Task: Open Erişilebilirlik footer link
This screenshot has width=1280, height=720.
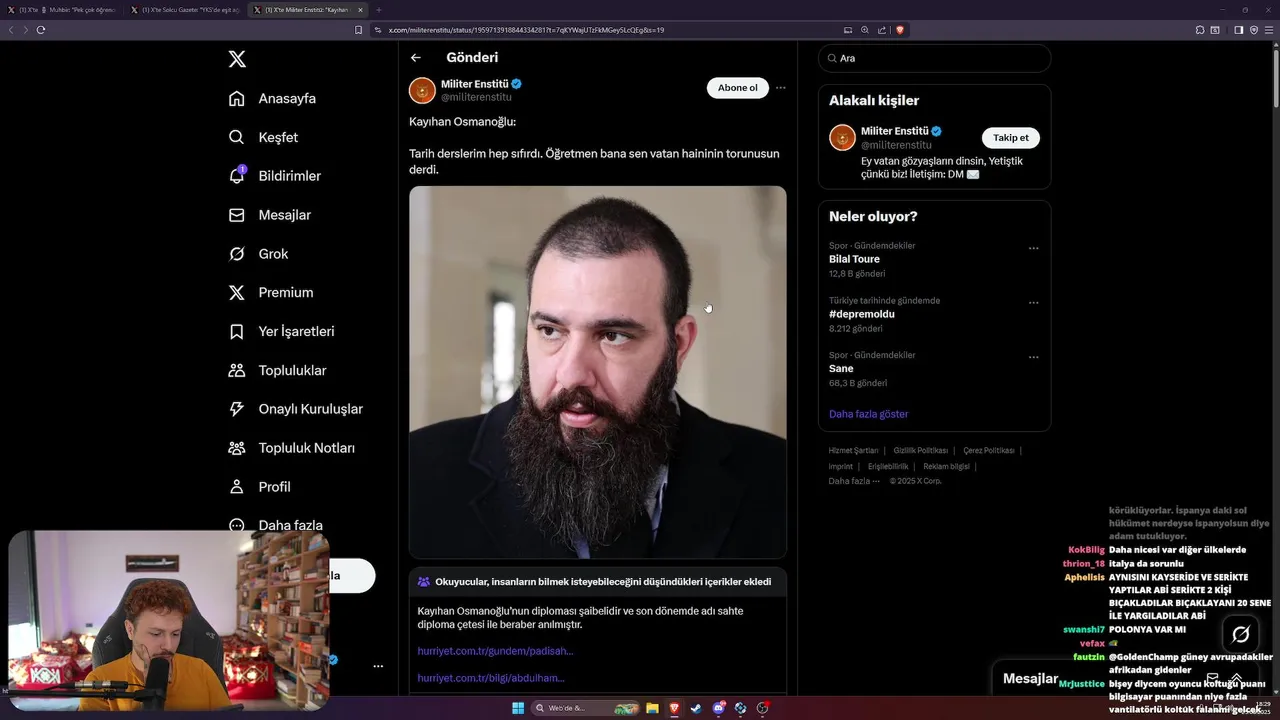Action: 888,466
